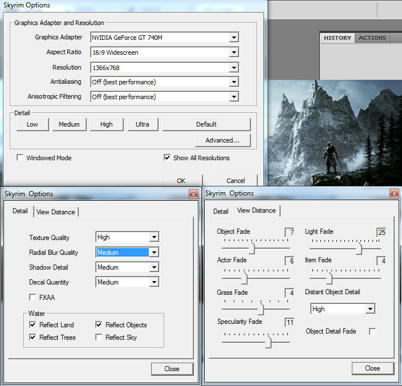Open the Texture Quality dropdown
The width and height of the screenshot is (402, 386).
click(x=127, y=237)
